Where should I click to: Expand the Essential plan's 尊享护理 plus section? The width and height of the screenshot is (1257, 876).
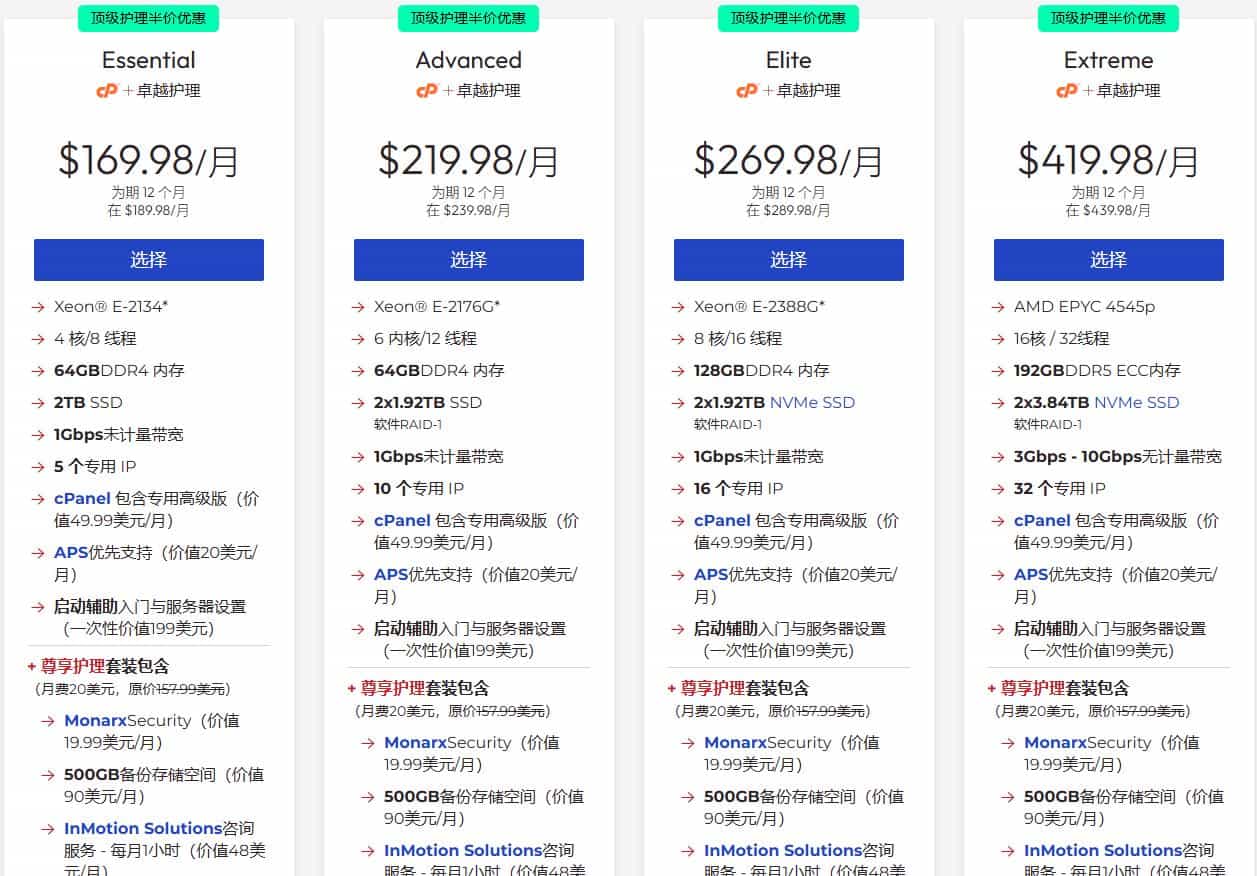[32, 666]
